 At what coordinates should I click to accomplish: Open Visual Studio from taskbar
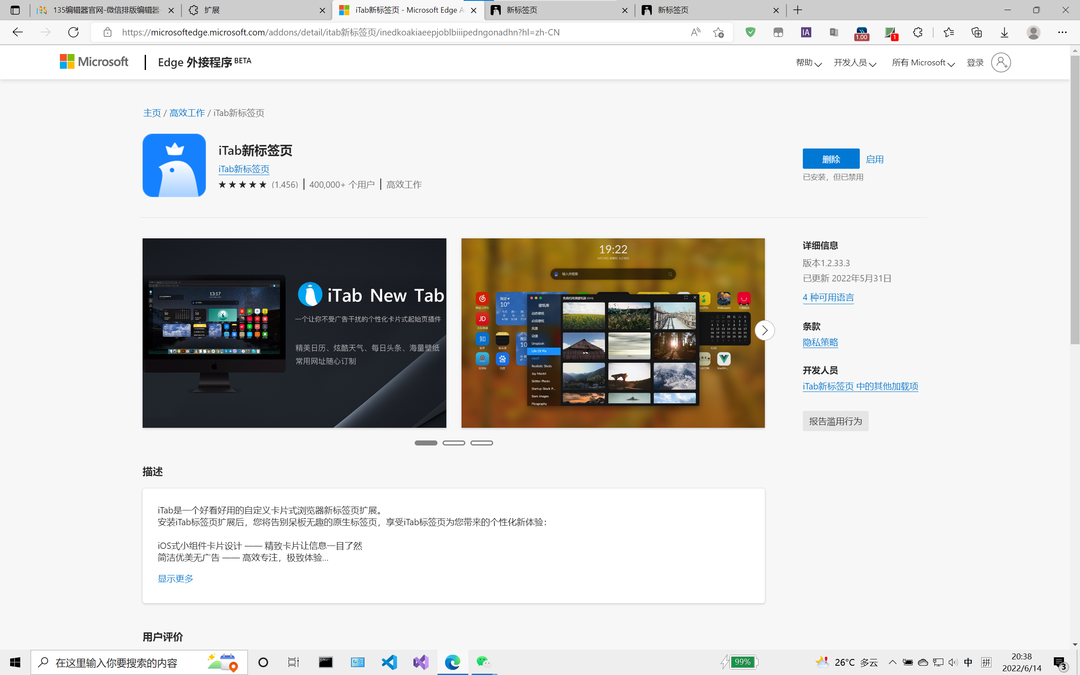tap(421, 662)
